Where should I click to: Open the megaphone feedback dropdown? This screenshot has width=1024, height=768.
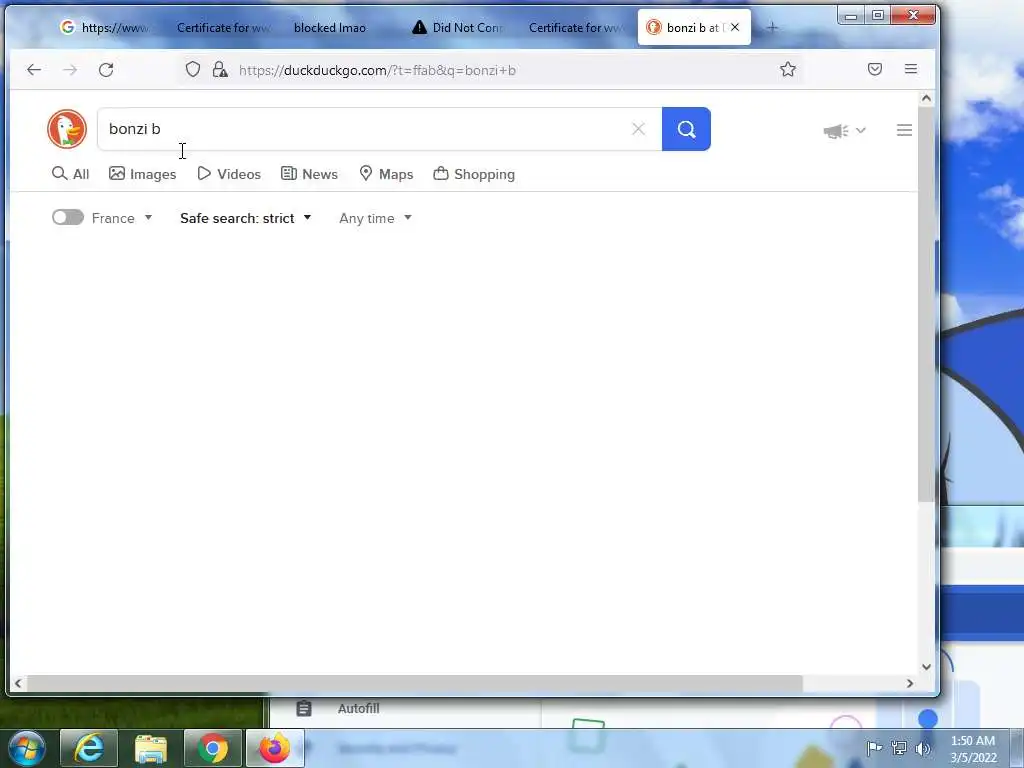844,131
